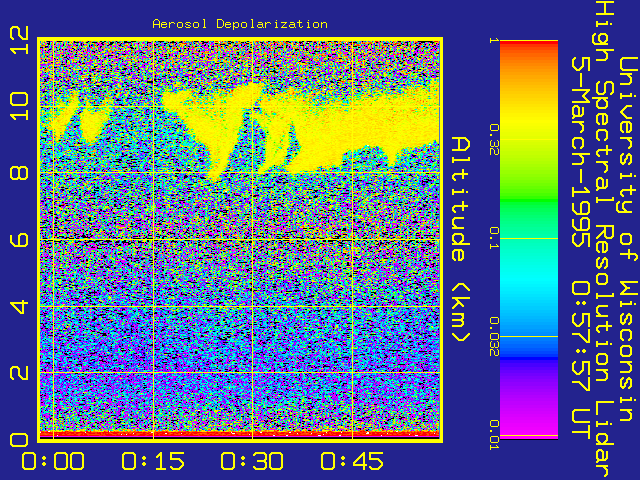This screenshot has width=640, height=480.
Task: Click the '8' altitude axis label
Action: pos(19,172)
